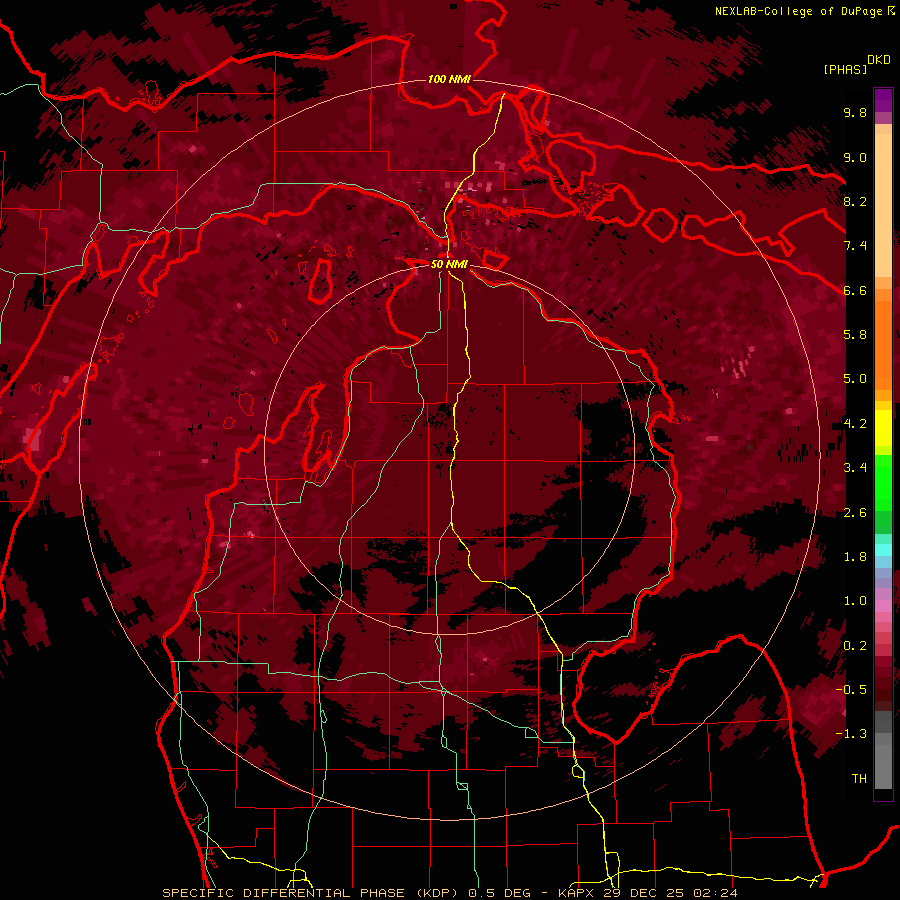Click the 5.8 value on the color scale
Screen dimensions: 900x900
[855, 335]
